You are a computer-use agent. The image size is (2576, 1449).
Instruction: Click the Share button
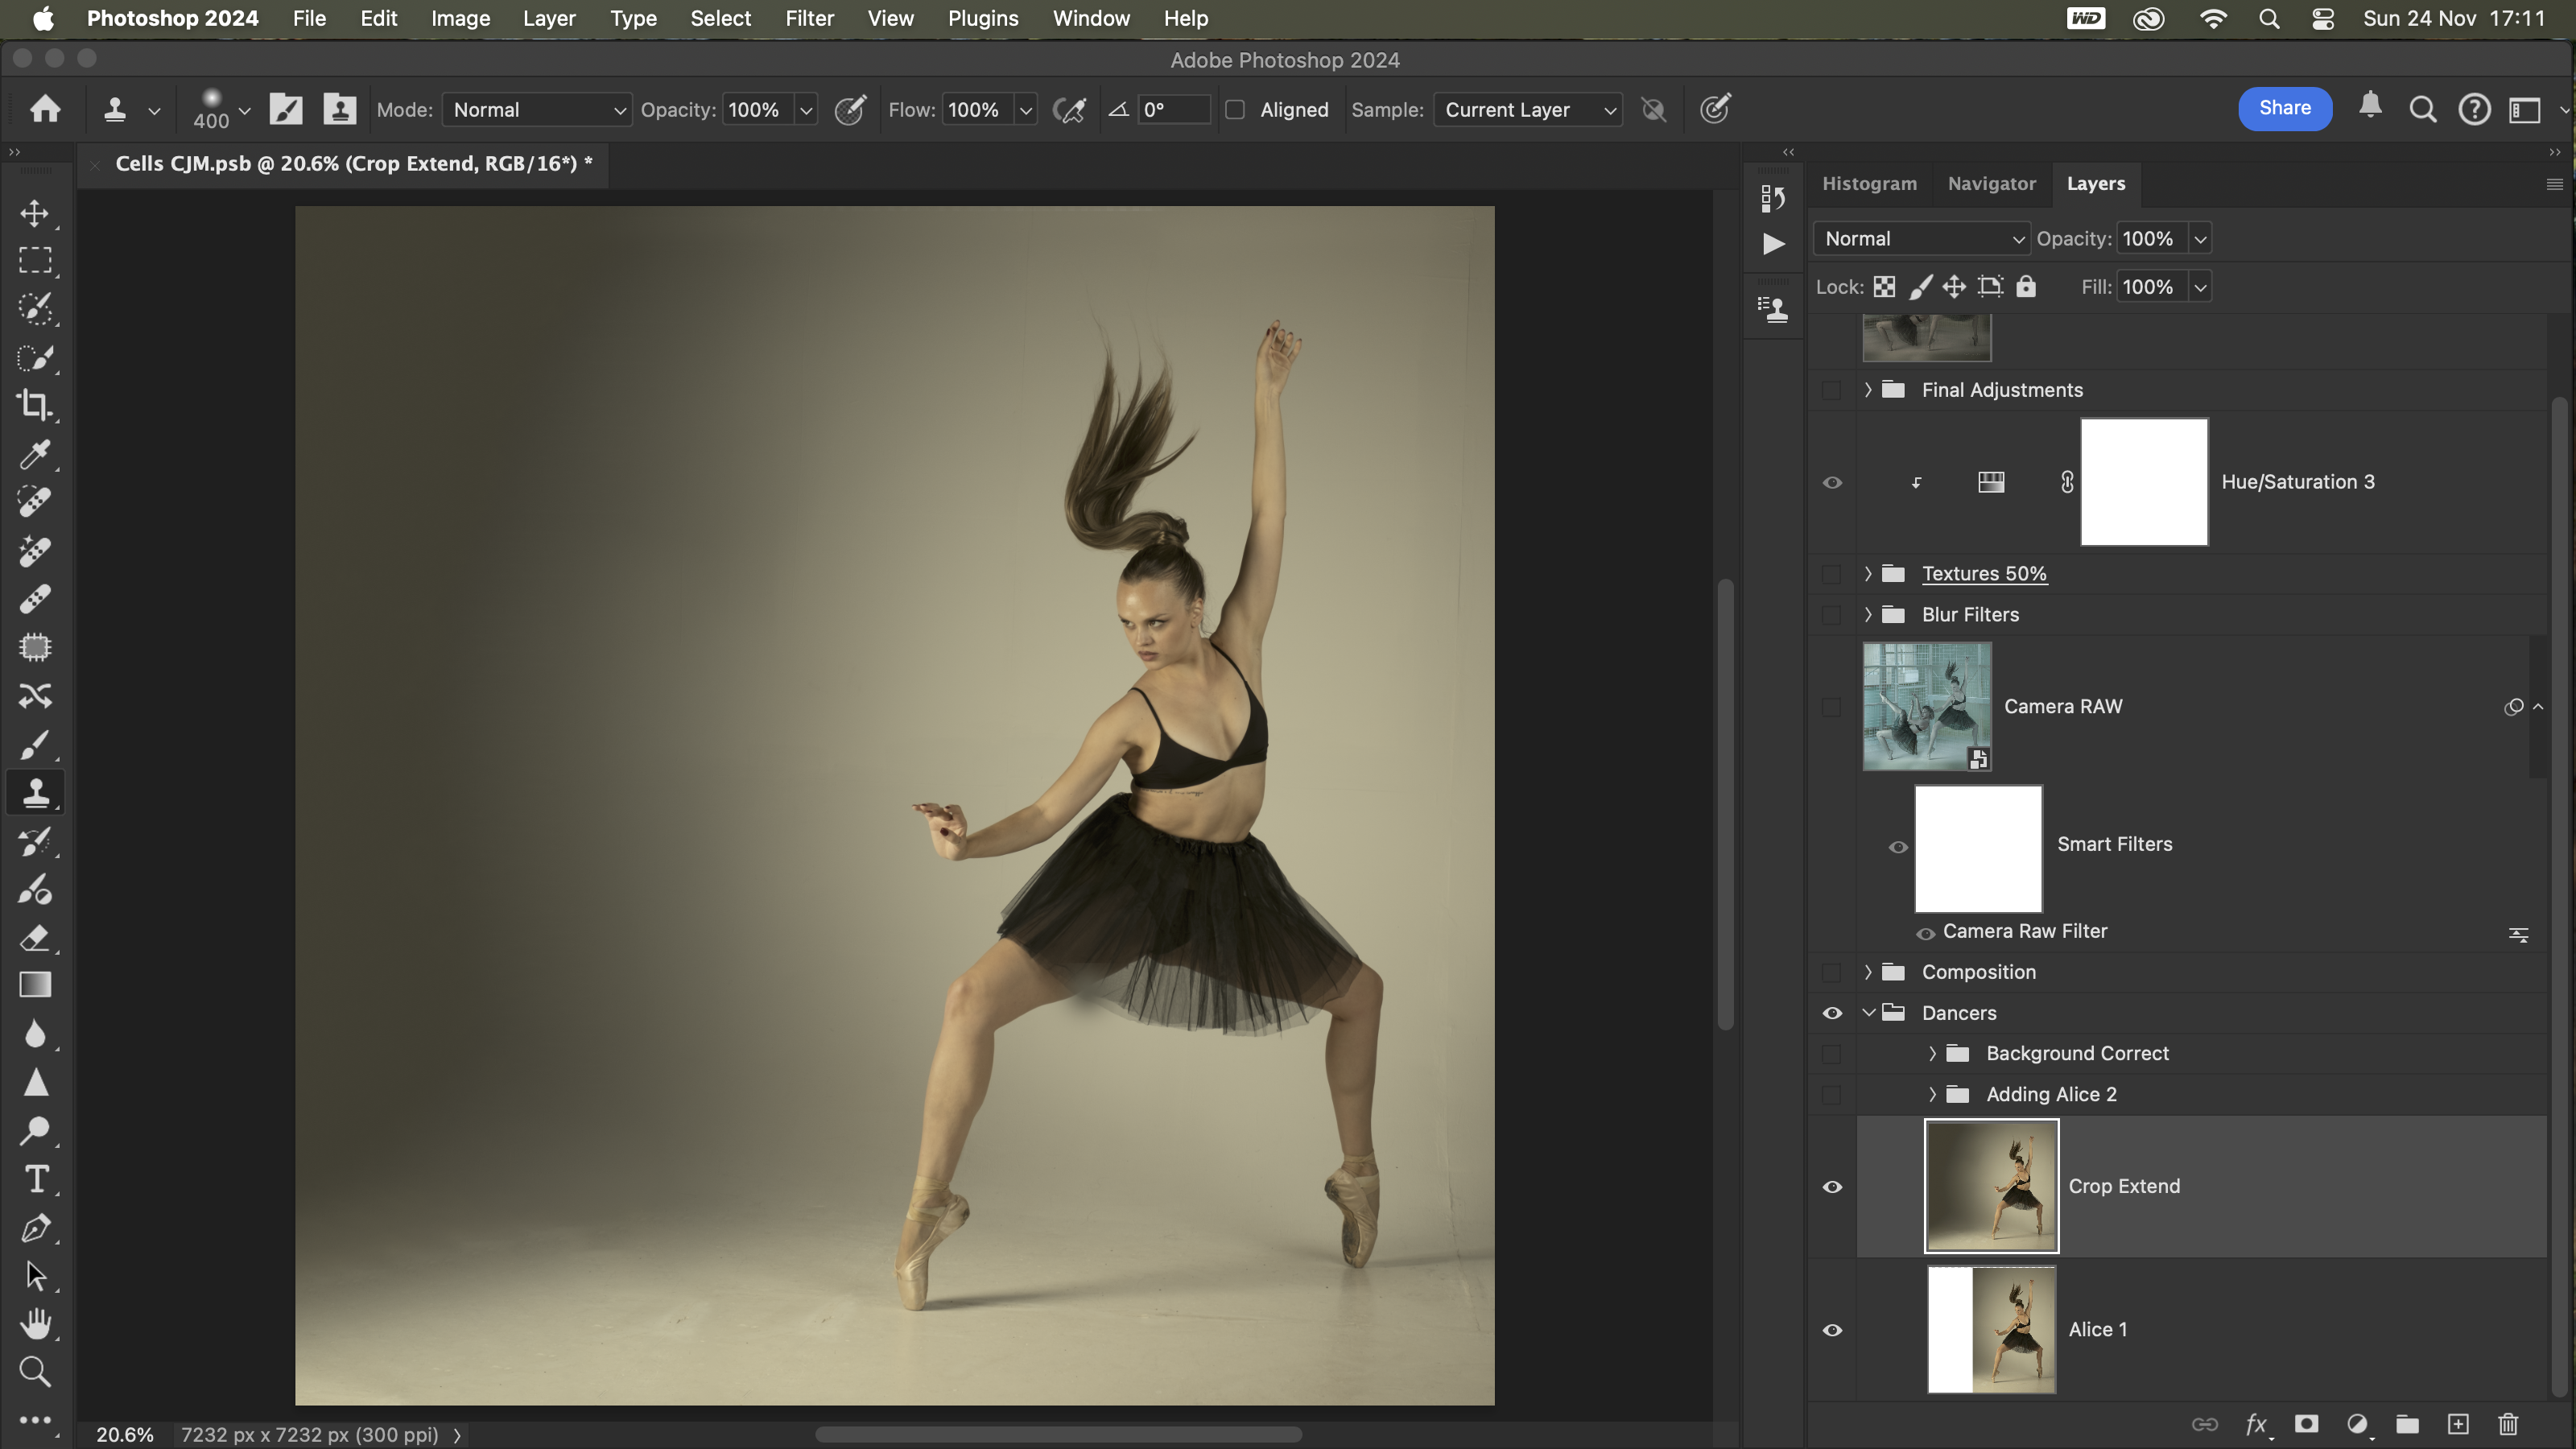click(2284, 108)
